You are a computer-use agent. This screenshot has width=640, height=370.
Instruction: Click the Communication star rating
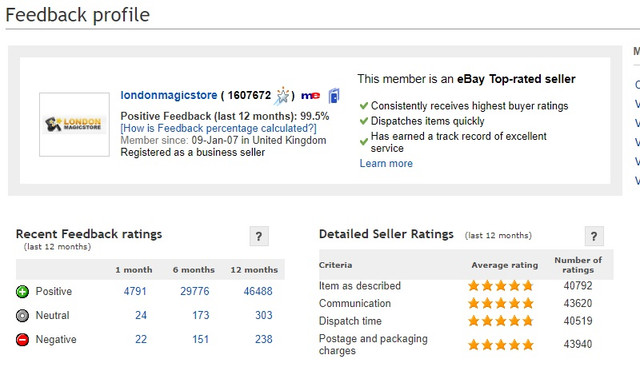[501, 303]
